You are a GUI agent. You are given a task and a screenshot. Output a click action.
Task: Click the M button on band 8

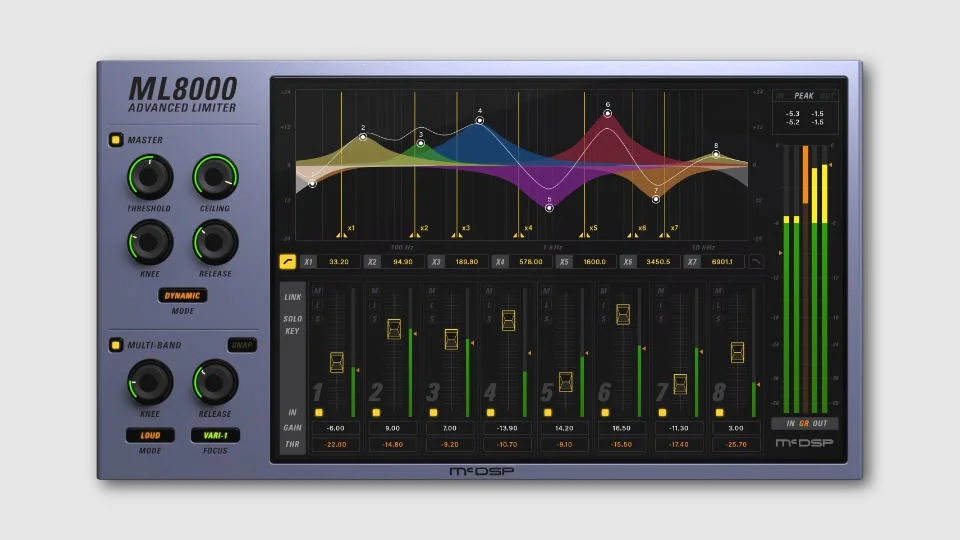(x=718, y=291)
